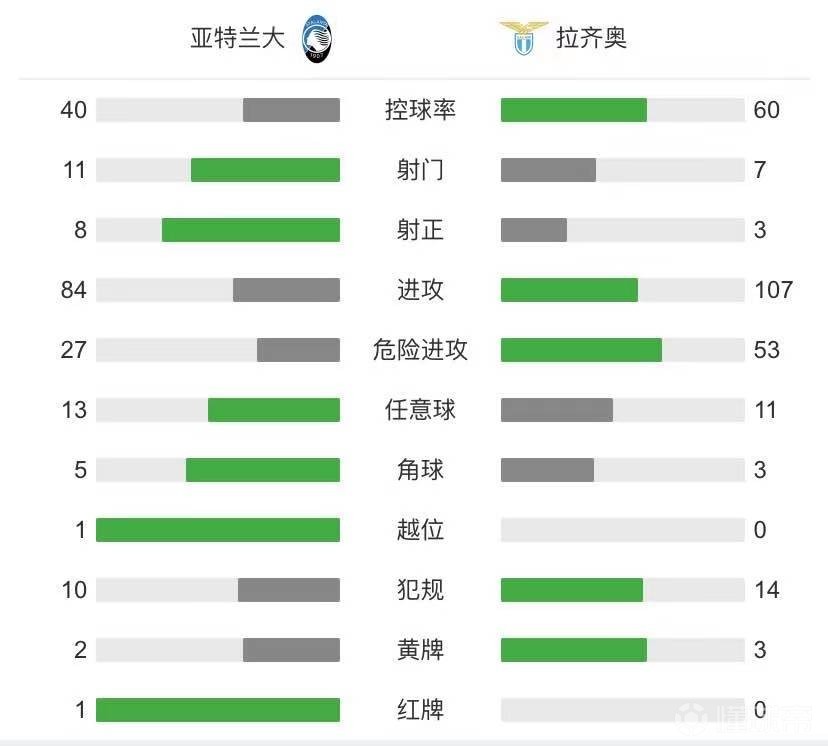The height and width of the screenshot is (746, 828).
Task: Click Atalanta's green 射门 shots bar
Action: tap(265, 170)
